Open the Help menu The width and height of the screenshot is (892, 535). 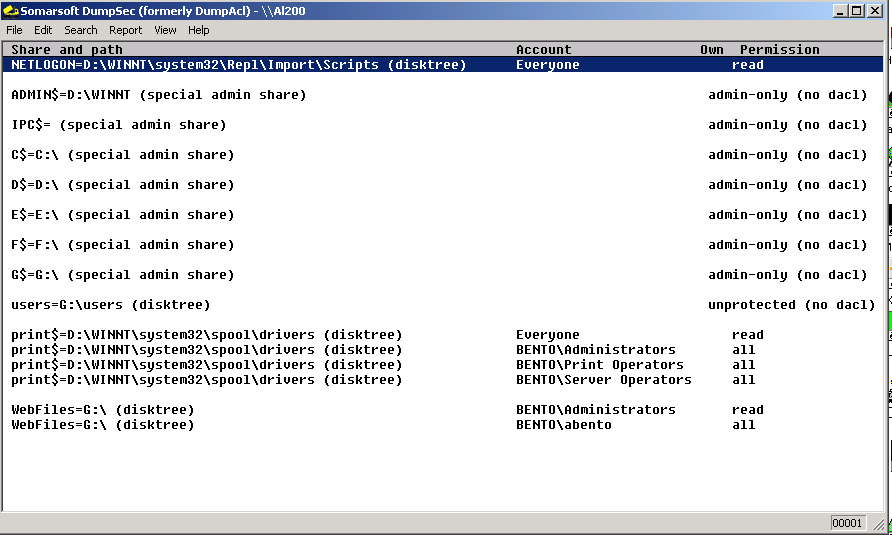199,30
